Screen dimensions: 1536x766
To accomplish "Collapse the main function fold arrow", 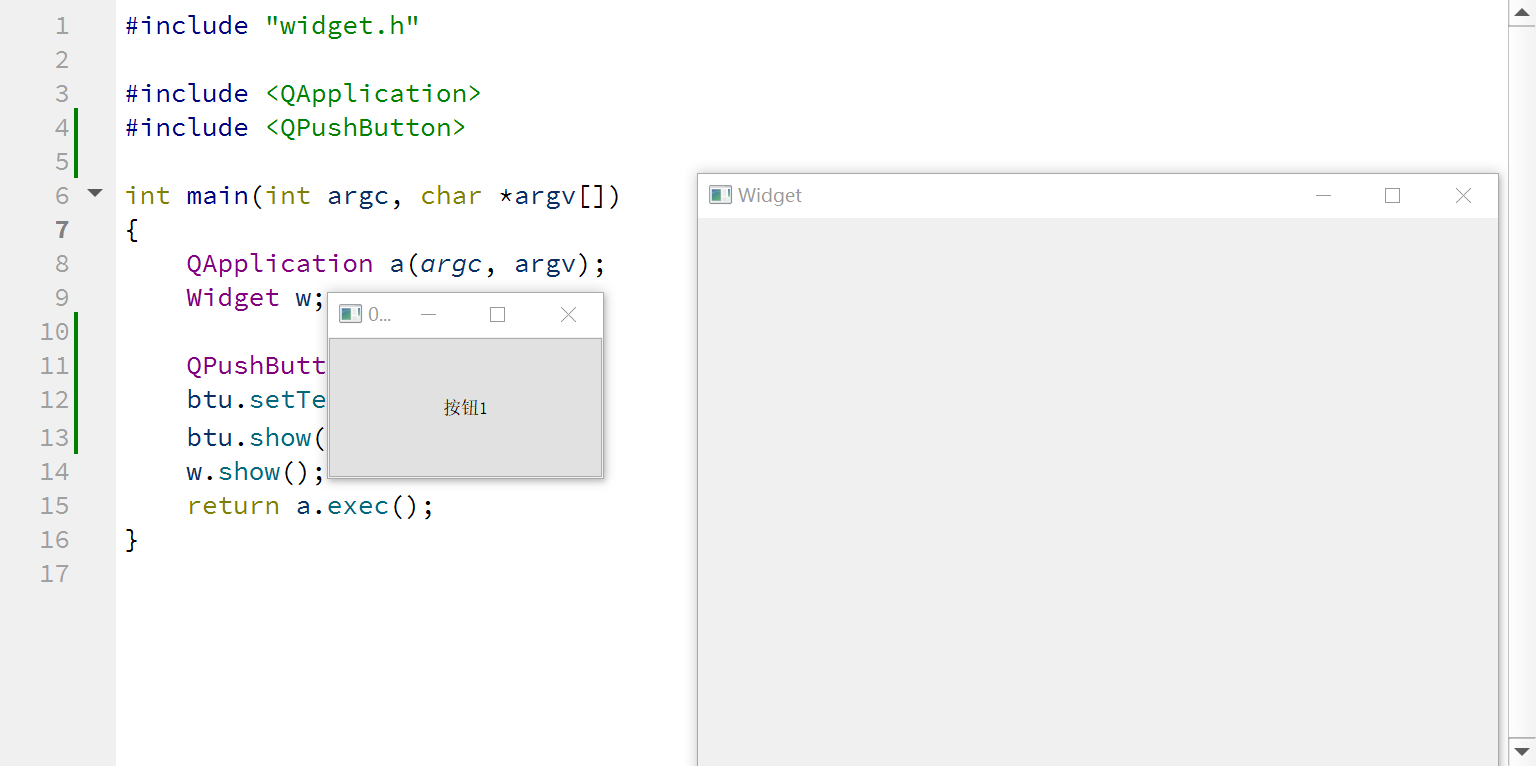I will pyautogui.click(x=95, y=193).
